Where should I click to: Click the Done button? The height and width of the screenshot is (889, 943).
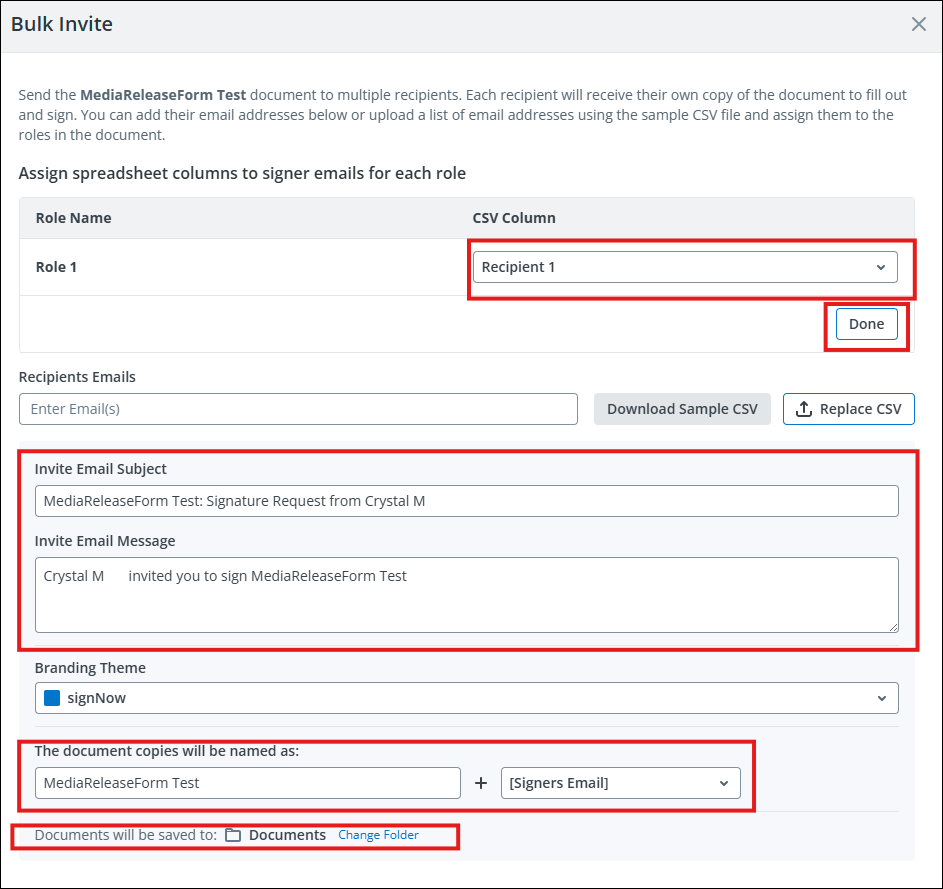[x=866, y=324]
